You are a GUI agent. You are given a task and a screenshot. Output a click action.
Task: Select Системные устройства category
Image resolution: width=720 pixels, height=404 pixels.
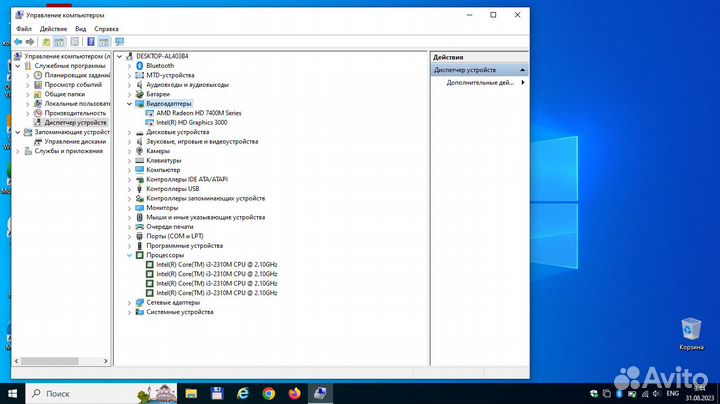pyautogui.click(x=180, y=312)
